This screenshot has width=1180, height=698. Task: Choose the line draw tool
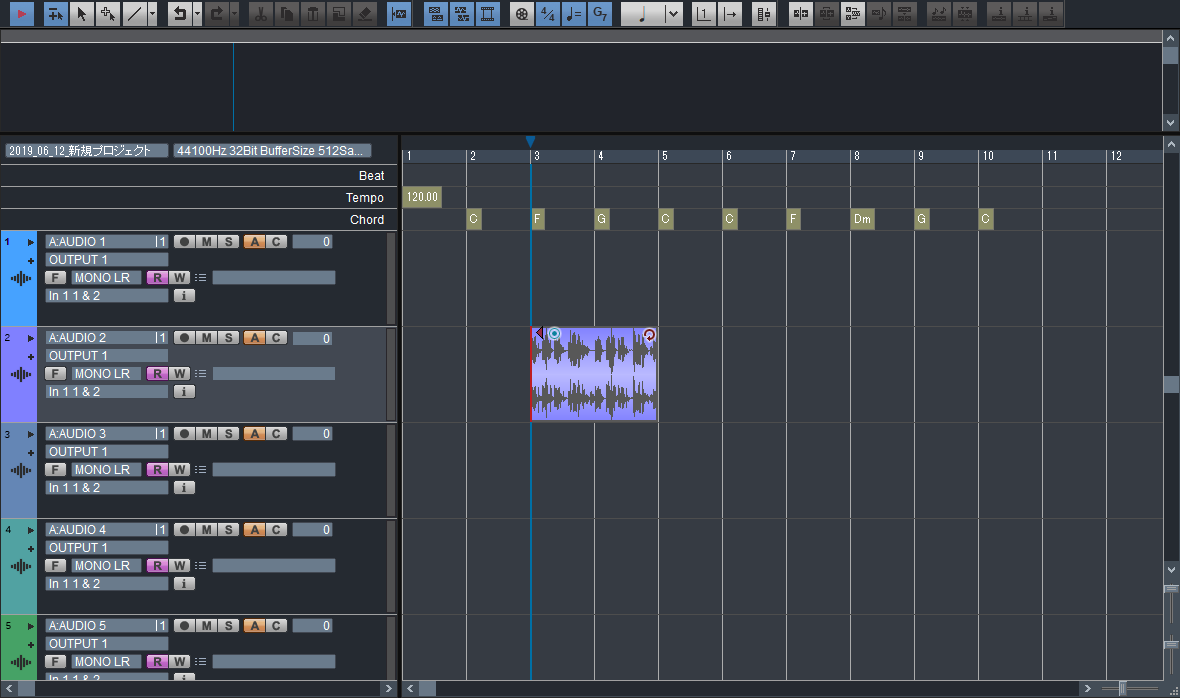click(133, 14)
